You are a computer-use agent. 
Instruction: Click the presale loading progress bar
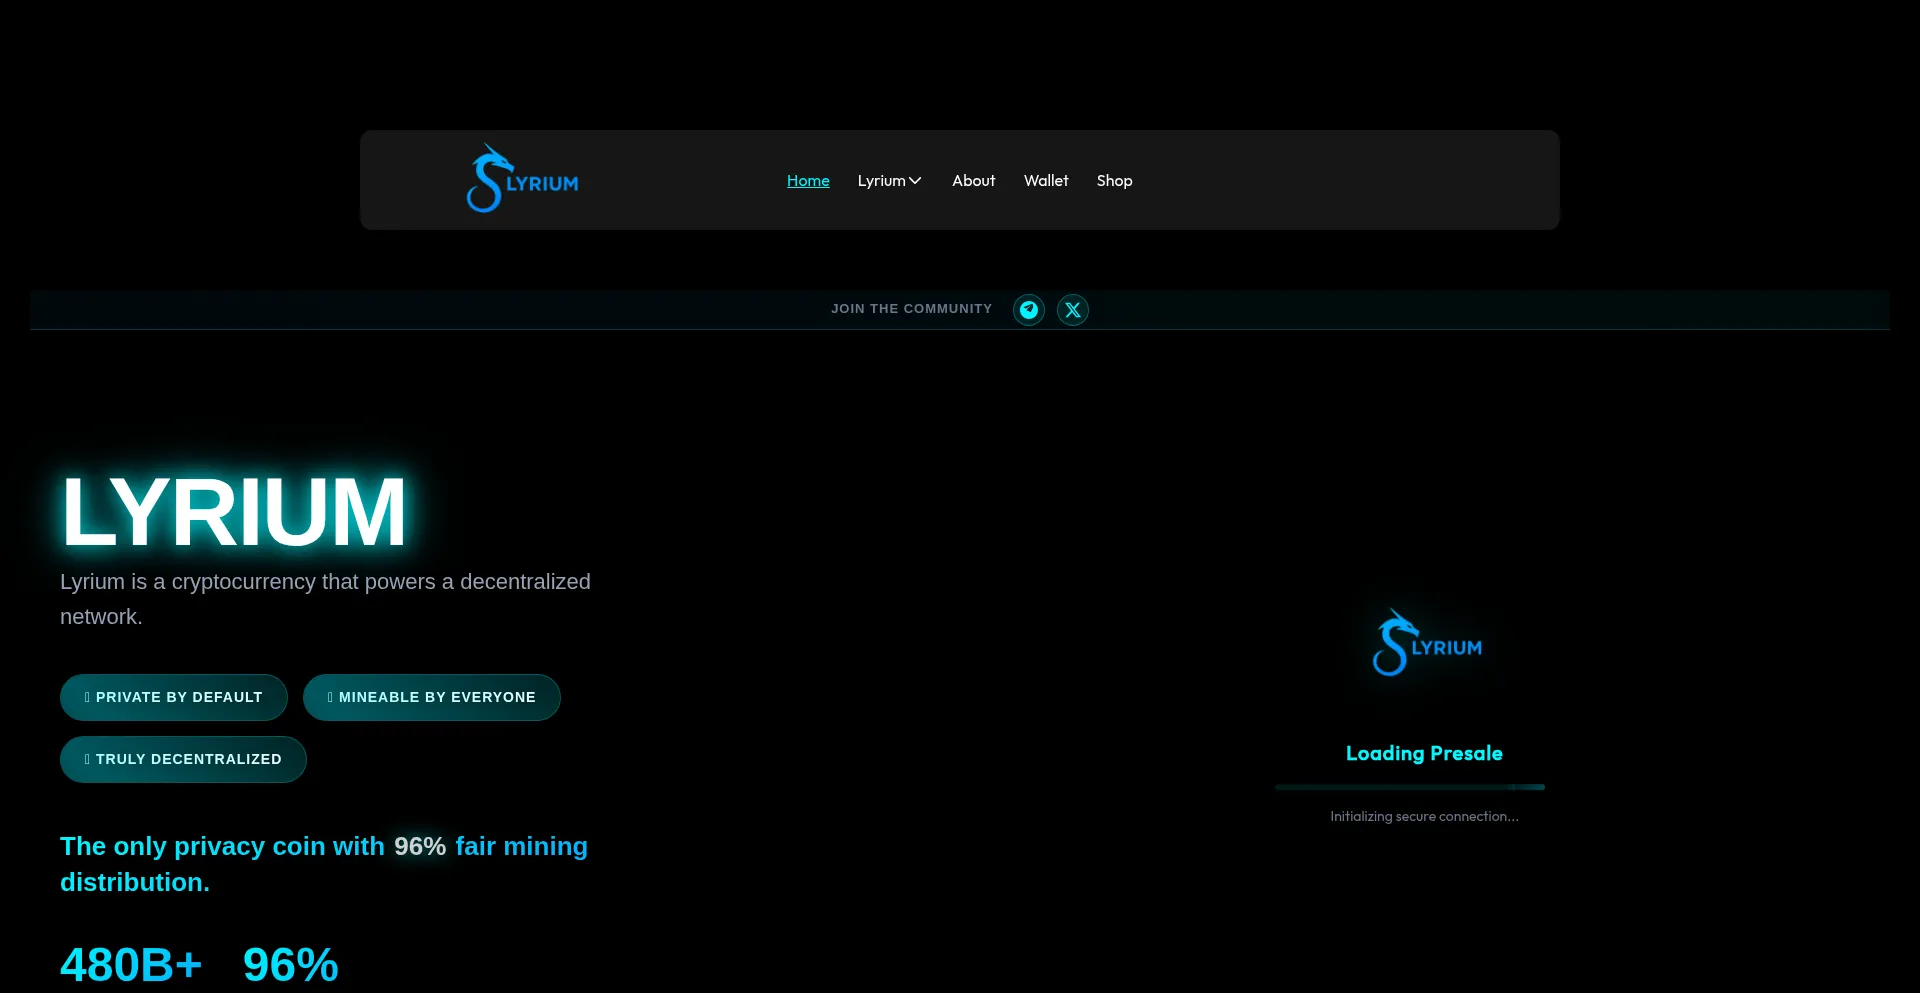[x=1409, y=787]
